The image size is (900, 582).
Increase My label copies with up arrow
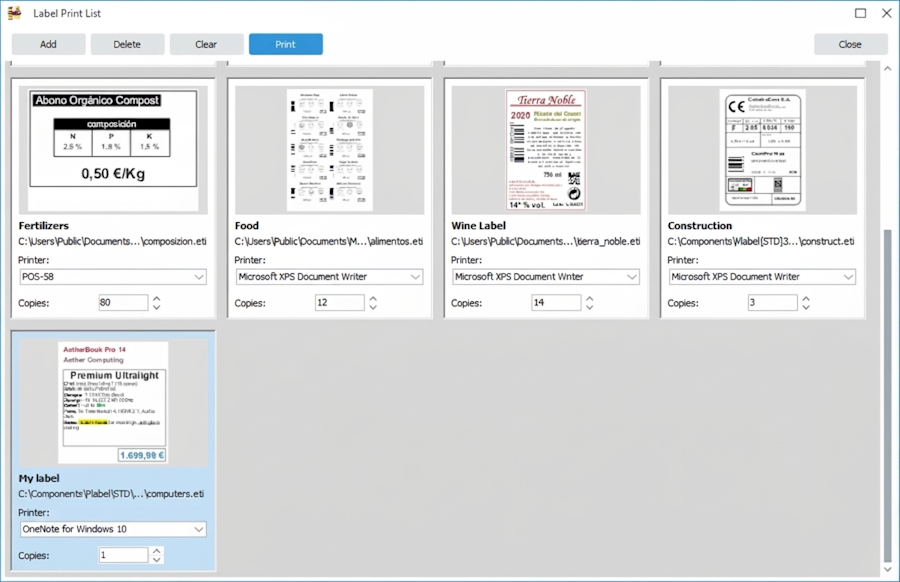[157, 551]
